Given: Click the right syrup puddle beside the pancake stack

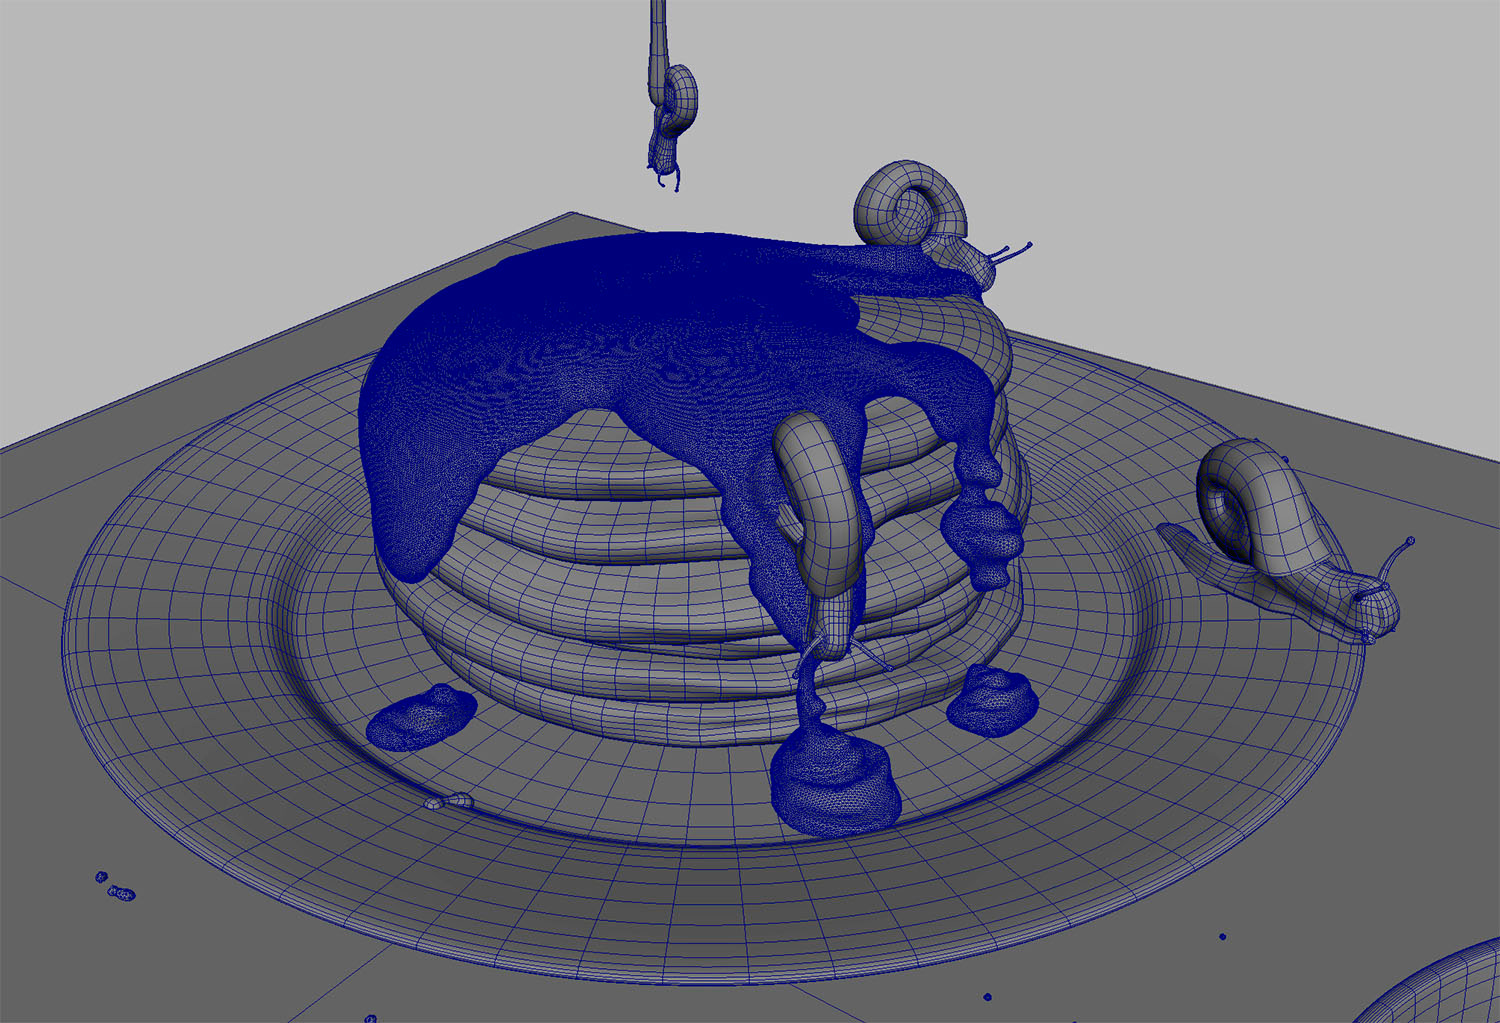Looking at the screenshot, I should [992, 700].
